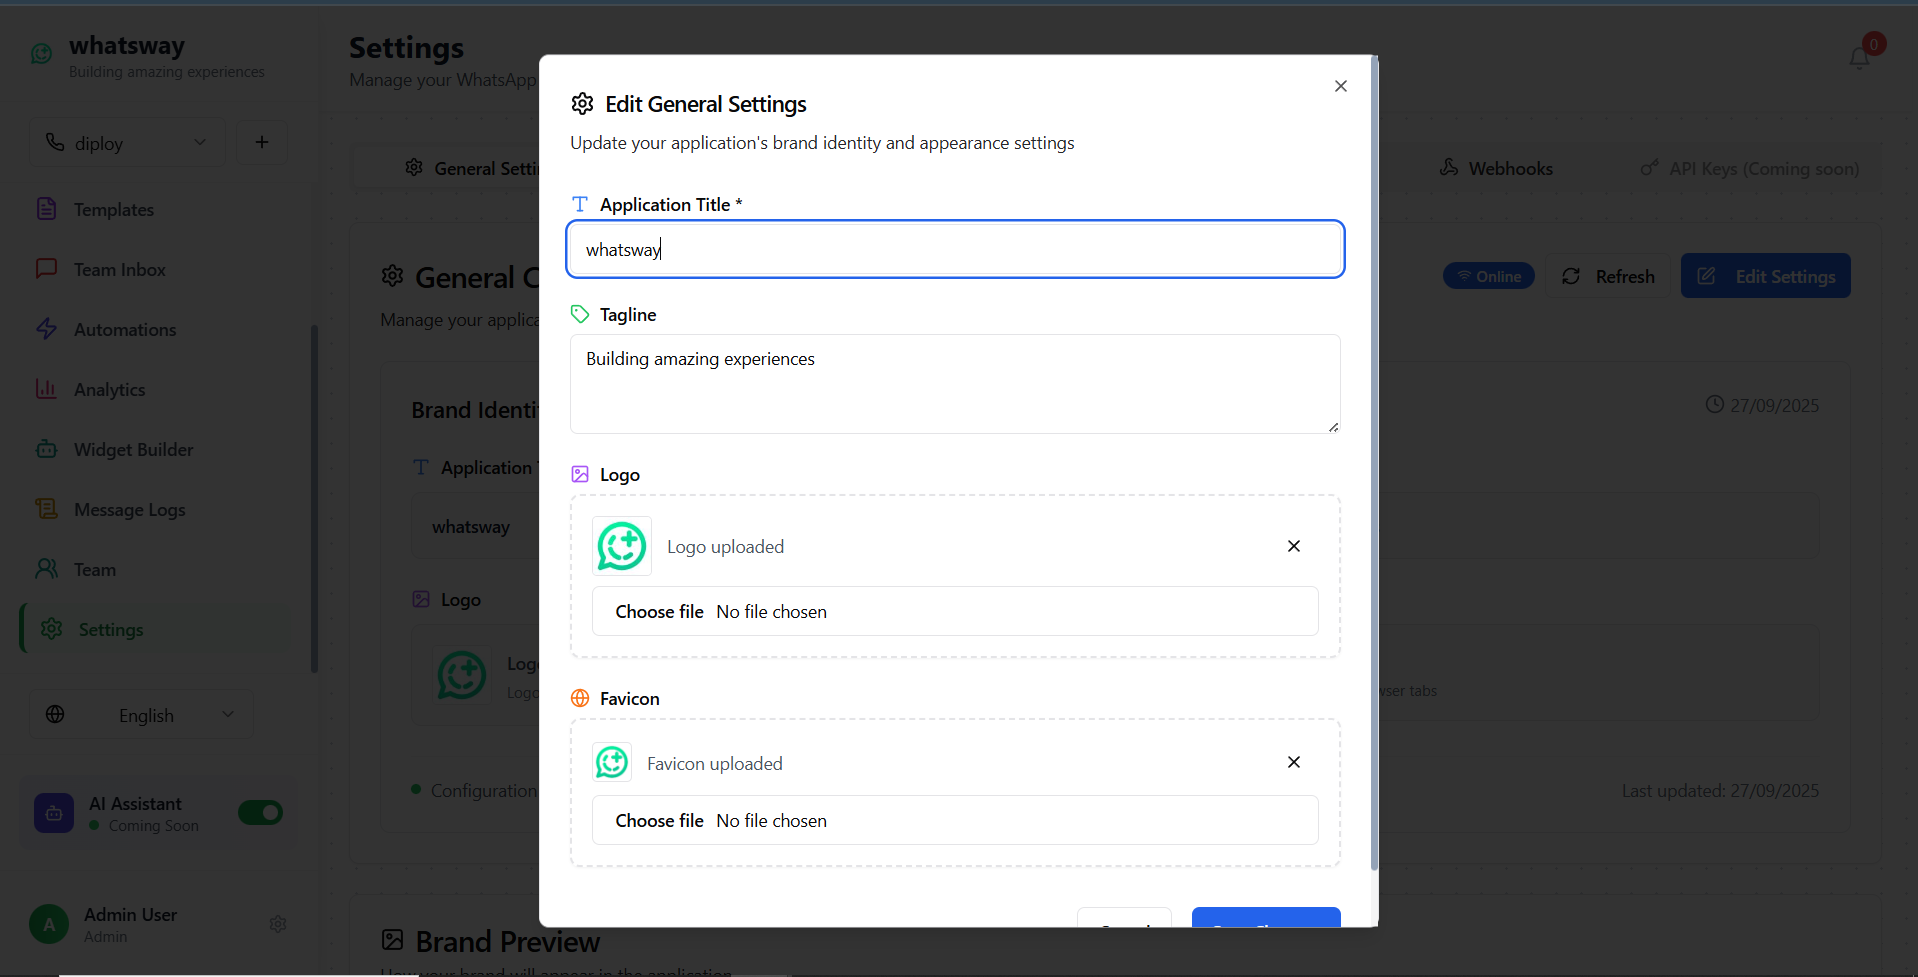Open Team Inbox from the sidebar
This screenshot has width=1918, height=977.
pos(119,269)
